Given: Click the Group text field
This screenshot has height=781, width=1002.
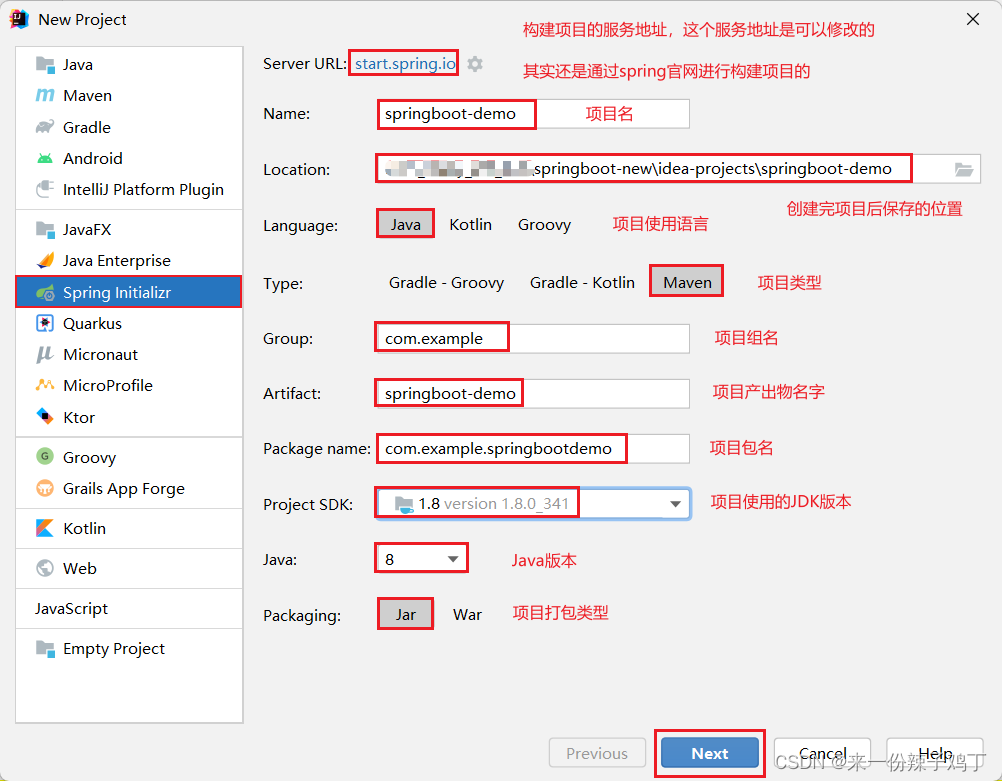Looking at the screenshot, I should coord(534,338).
